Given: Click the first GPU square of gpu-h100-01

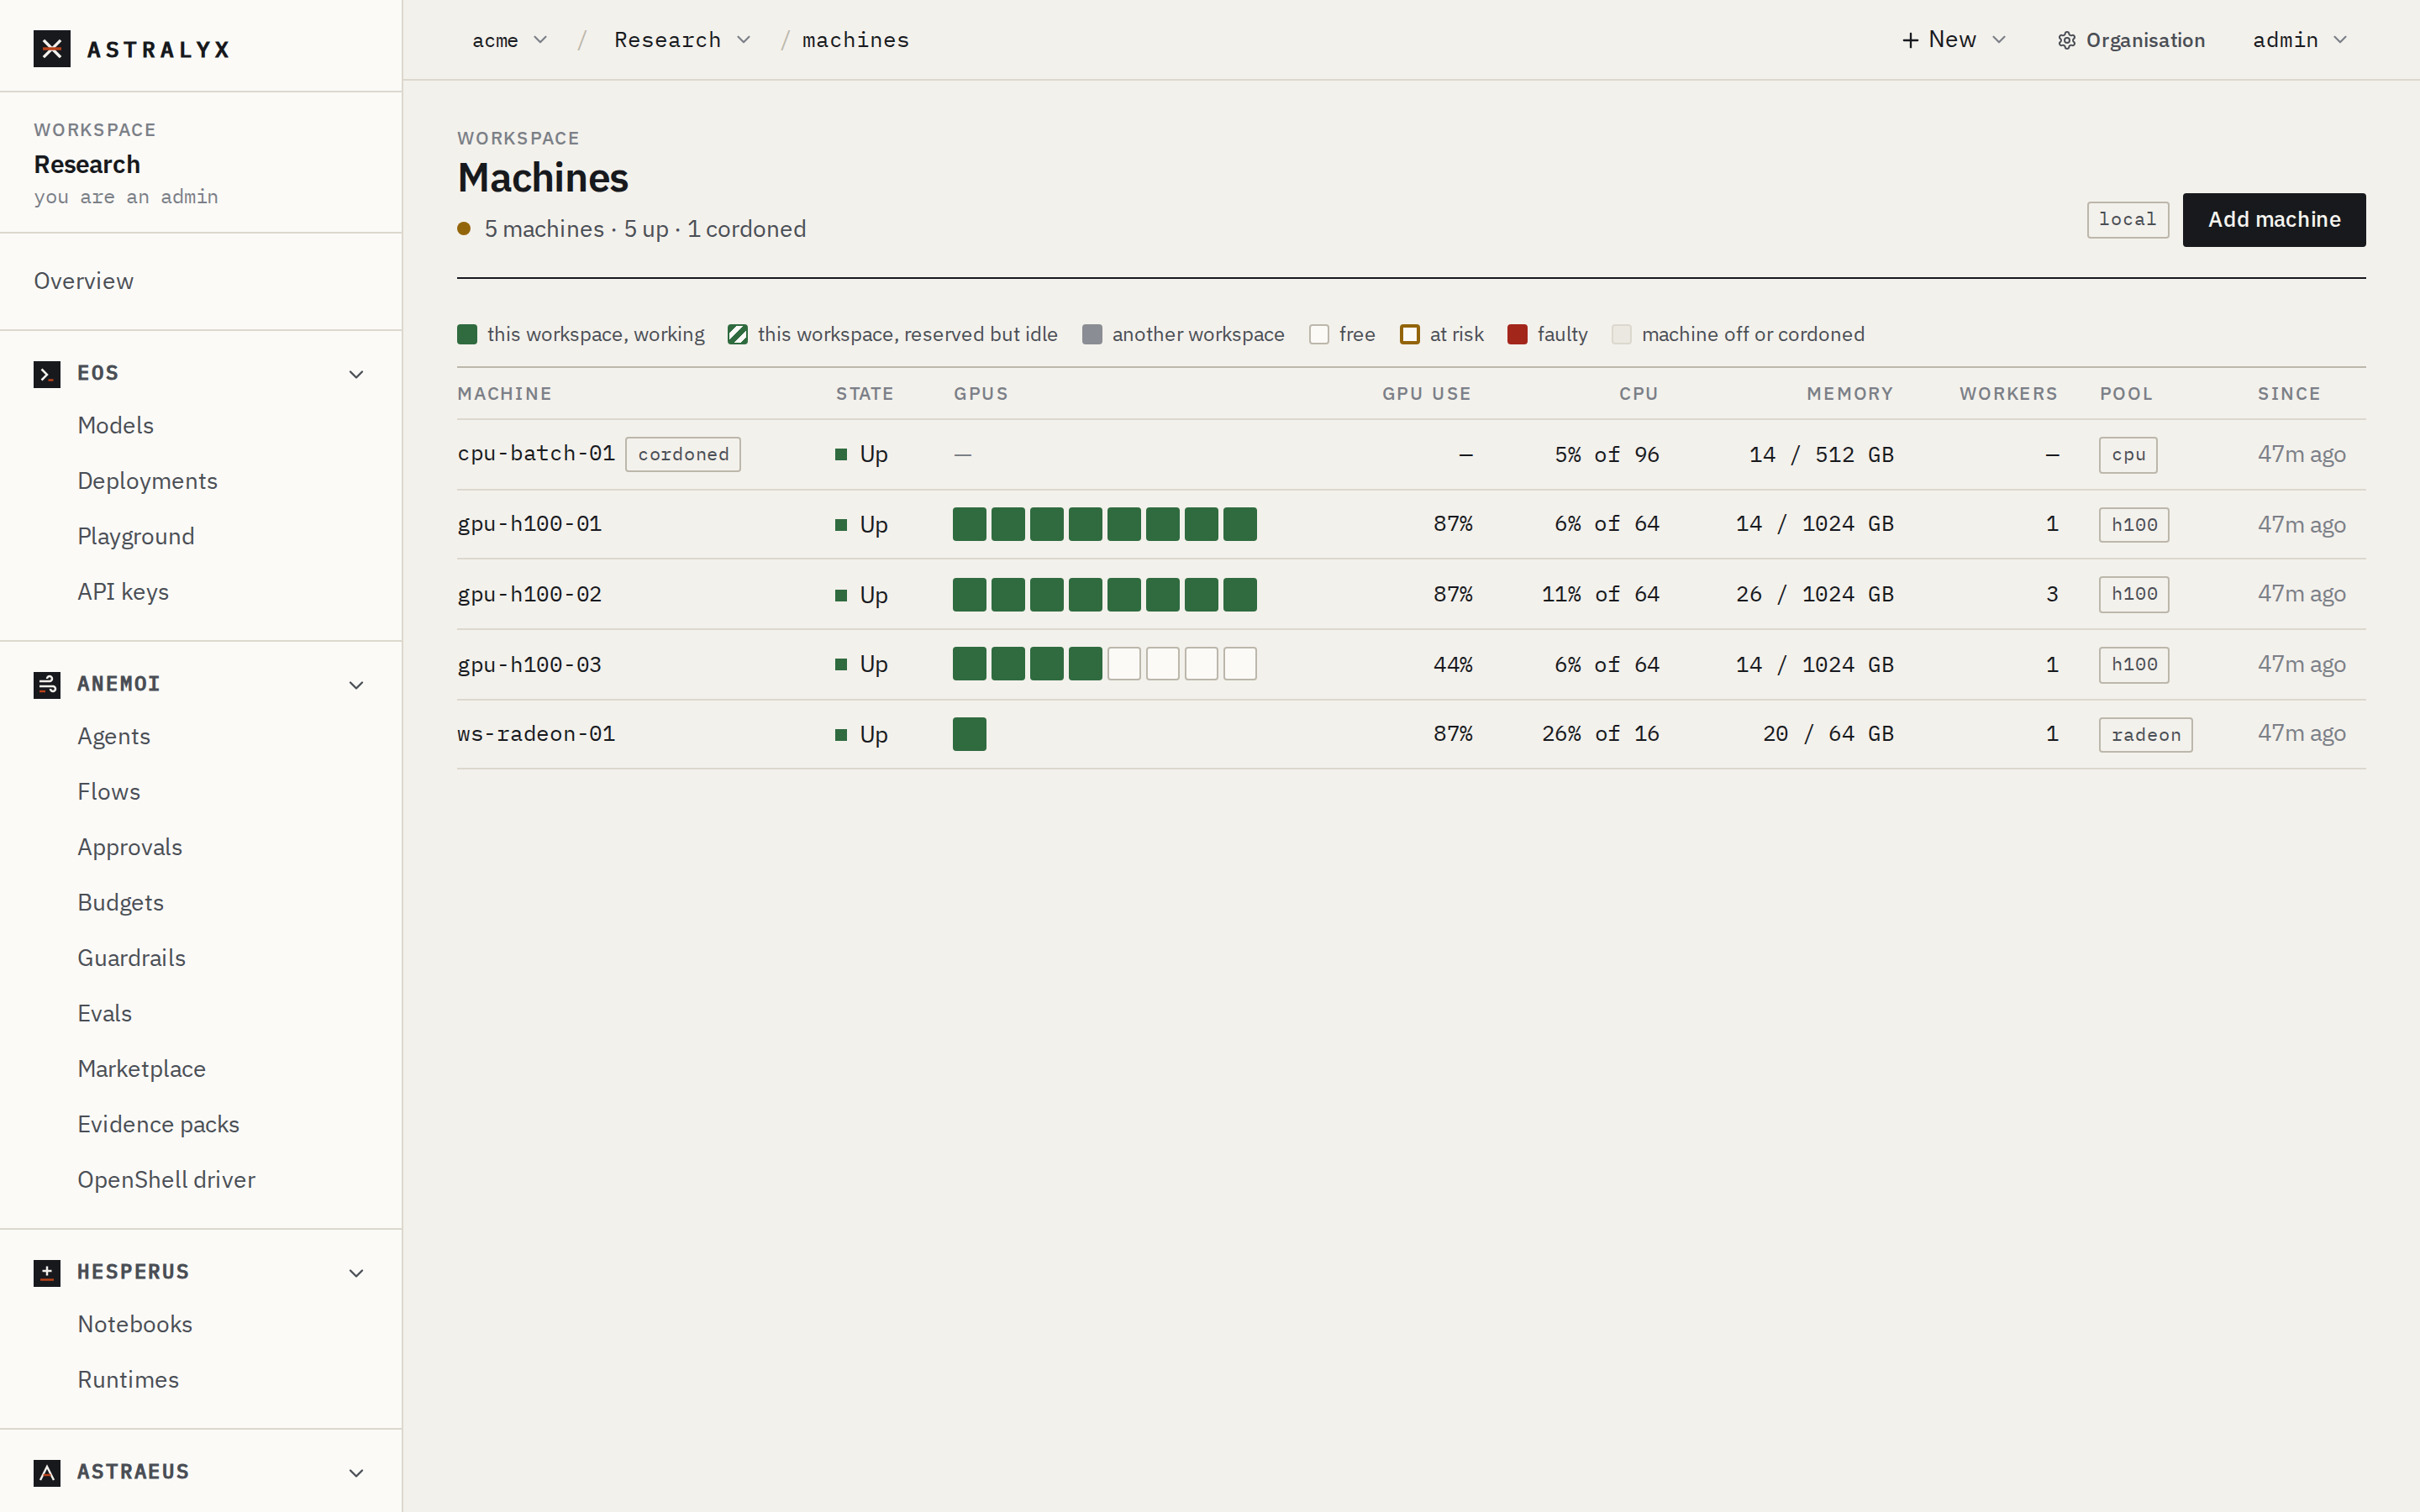Looking at the screenshot, I should 970,525.
